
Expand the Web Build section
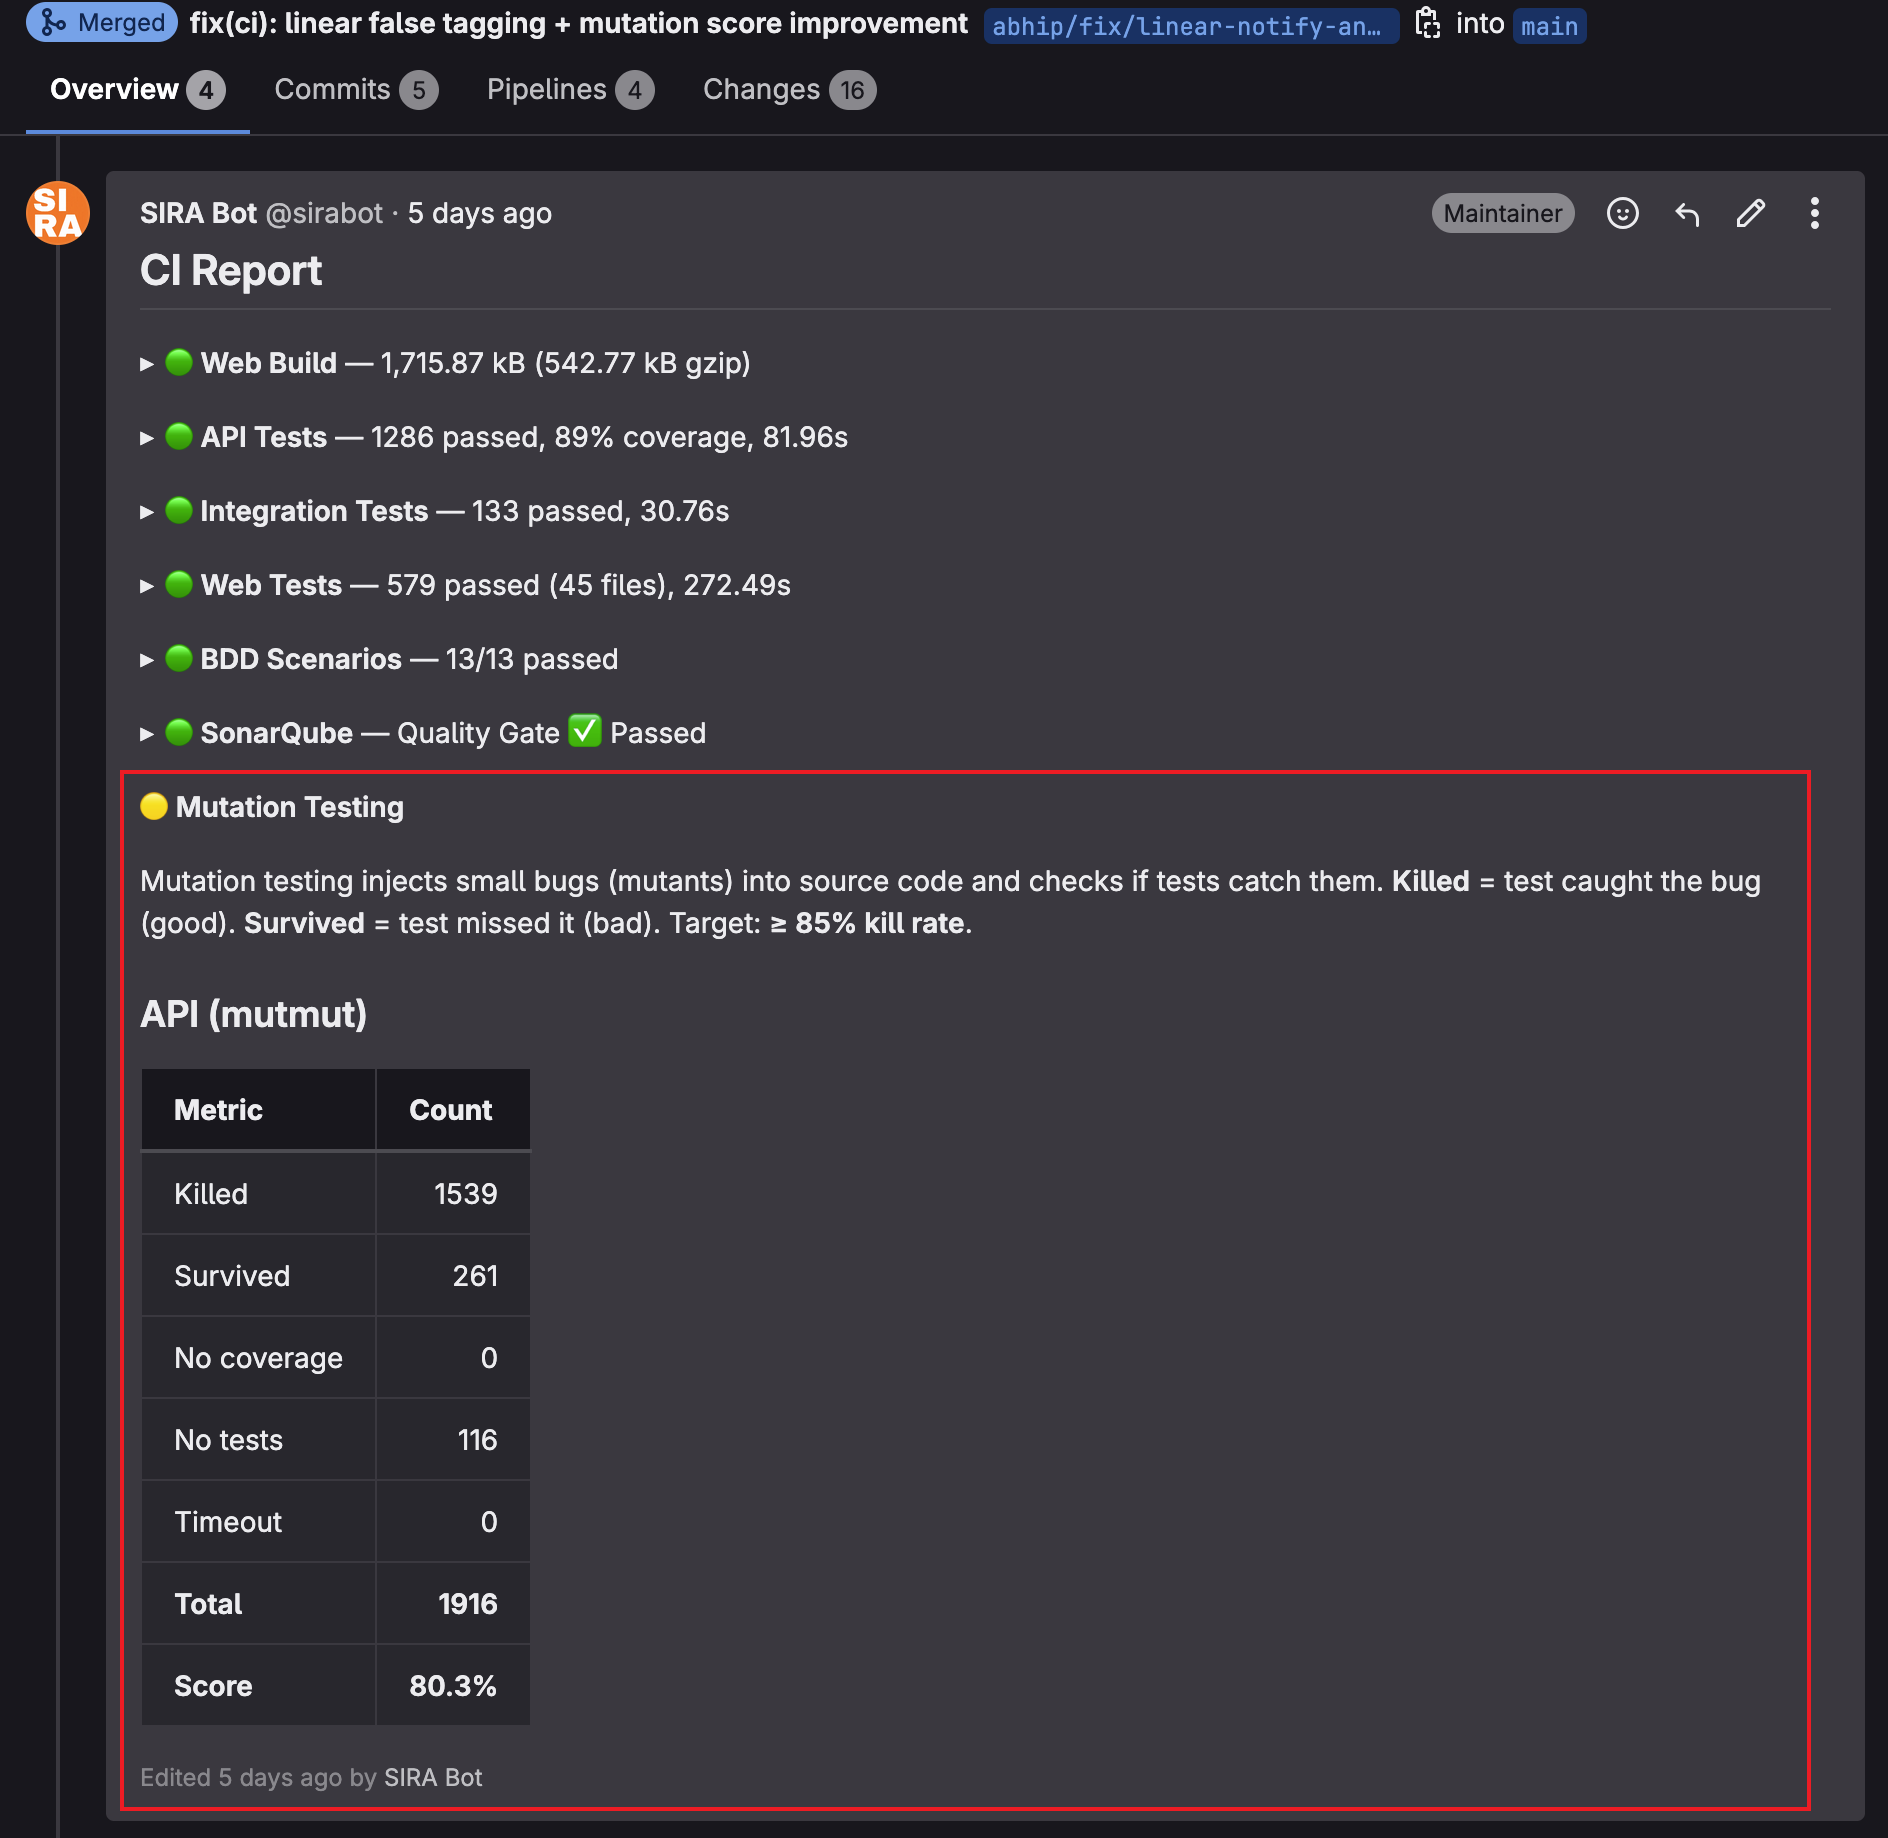[146, 363]
